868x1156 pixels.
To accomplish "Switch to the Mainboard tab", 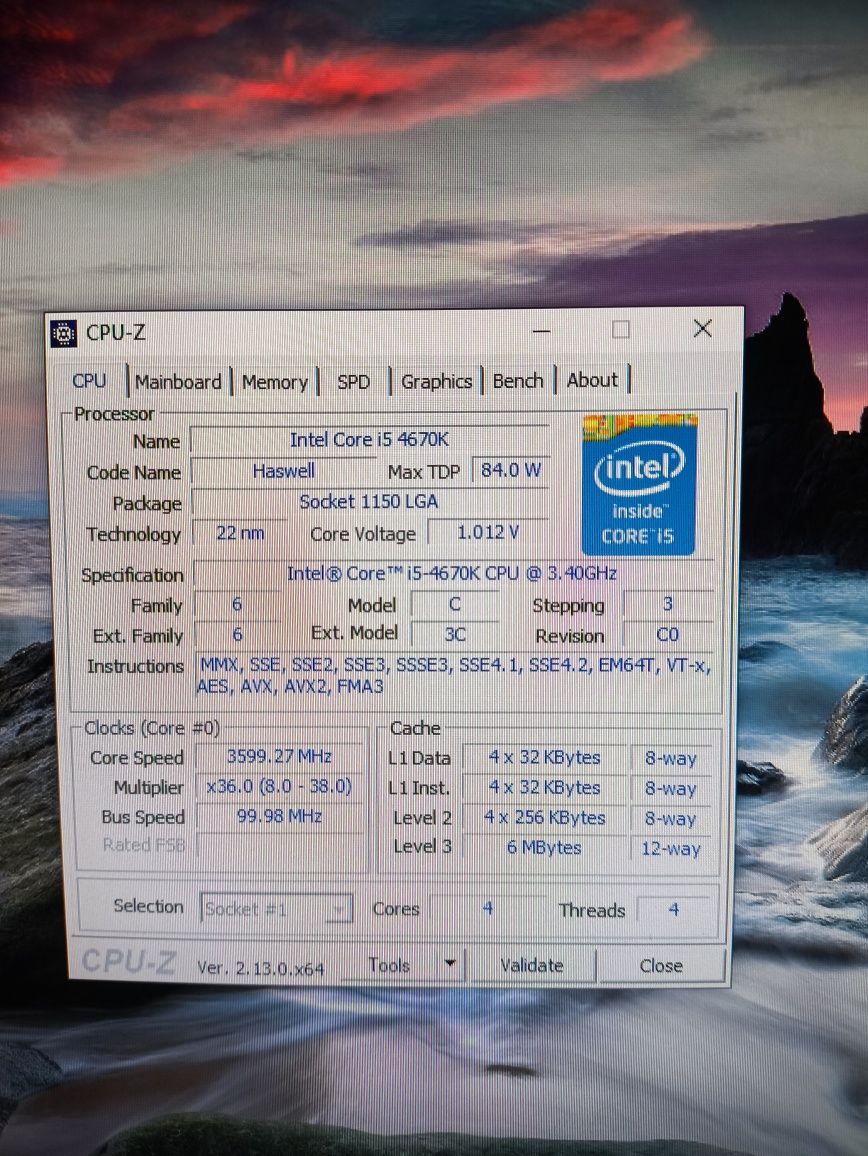I will click(178, 382).
